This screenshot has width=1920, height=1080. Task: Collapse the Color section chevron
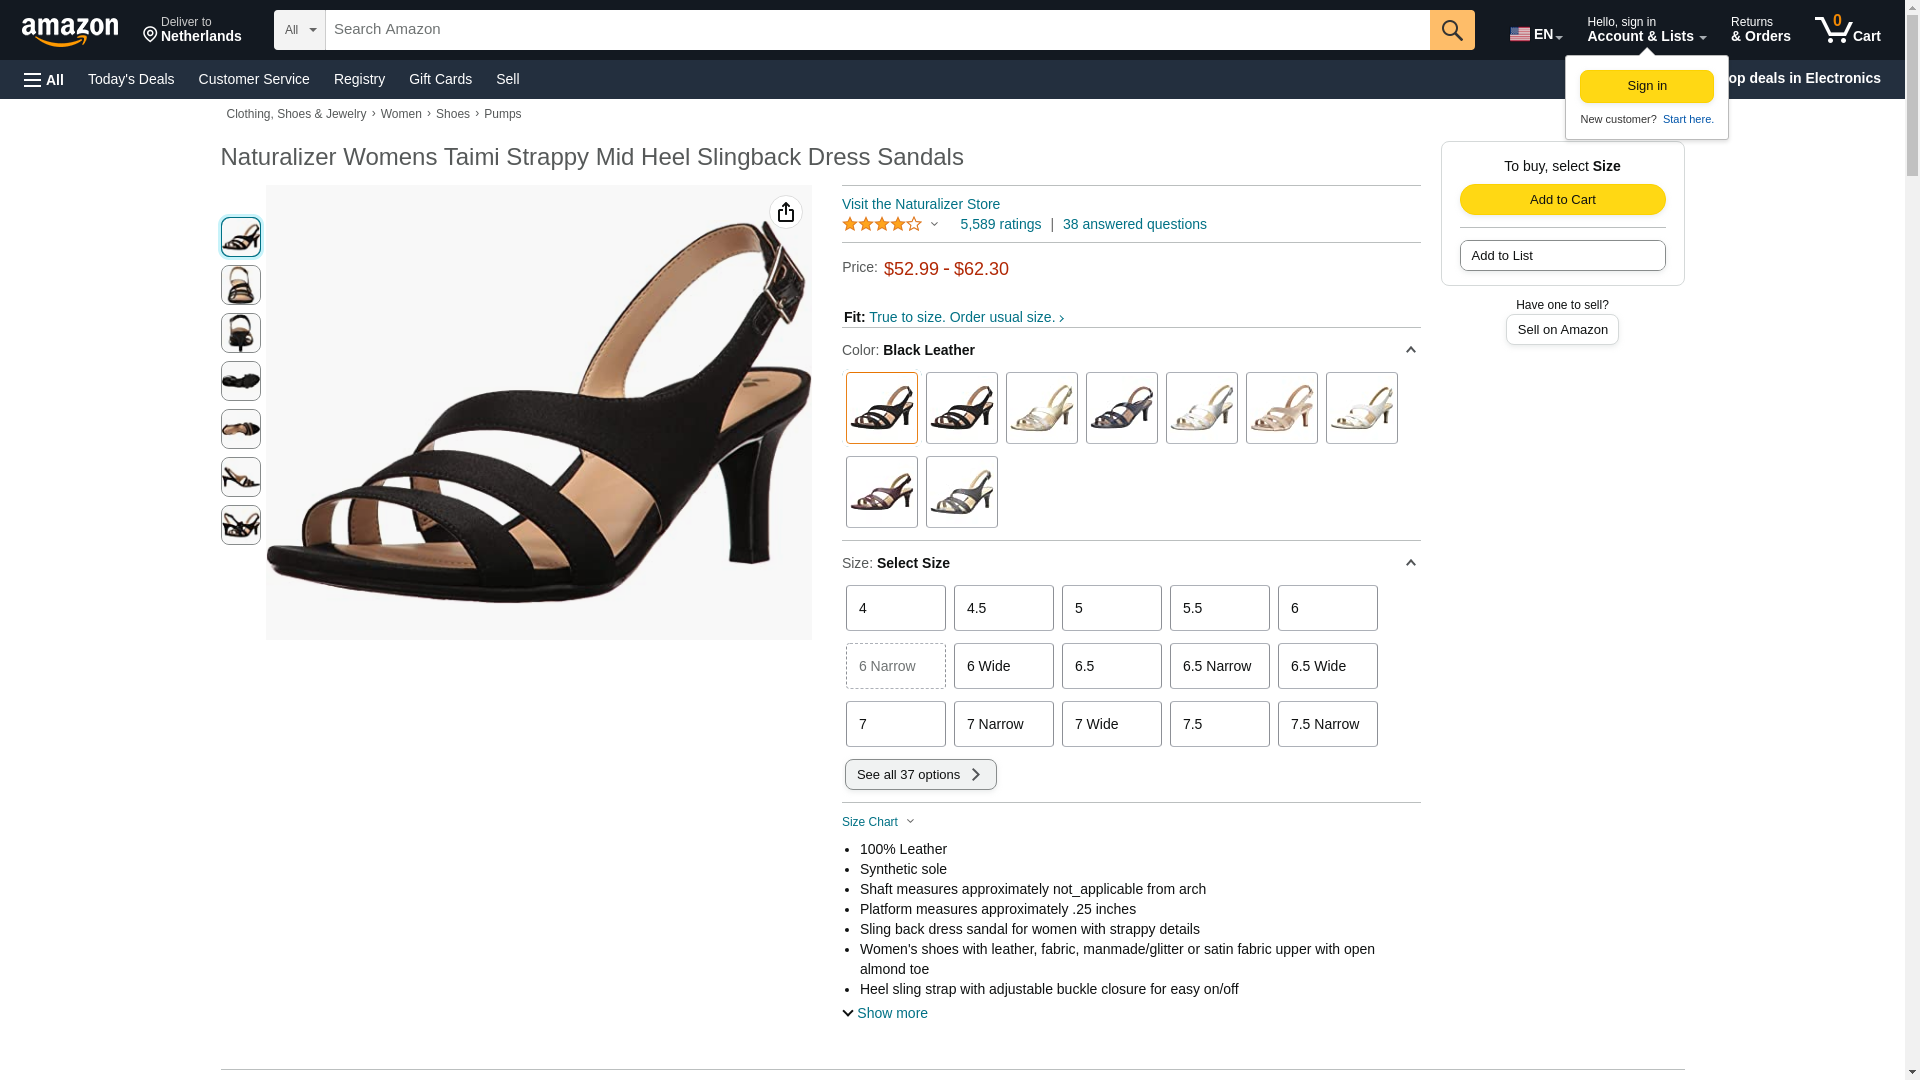[x=1410, y=350]
